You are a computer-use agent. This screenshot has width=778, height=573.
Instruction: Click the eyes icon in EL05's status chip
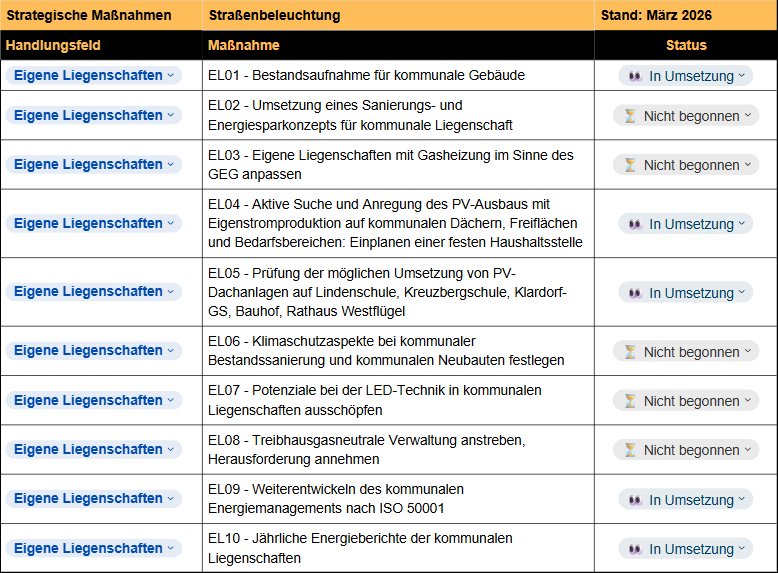[634, 293]
